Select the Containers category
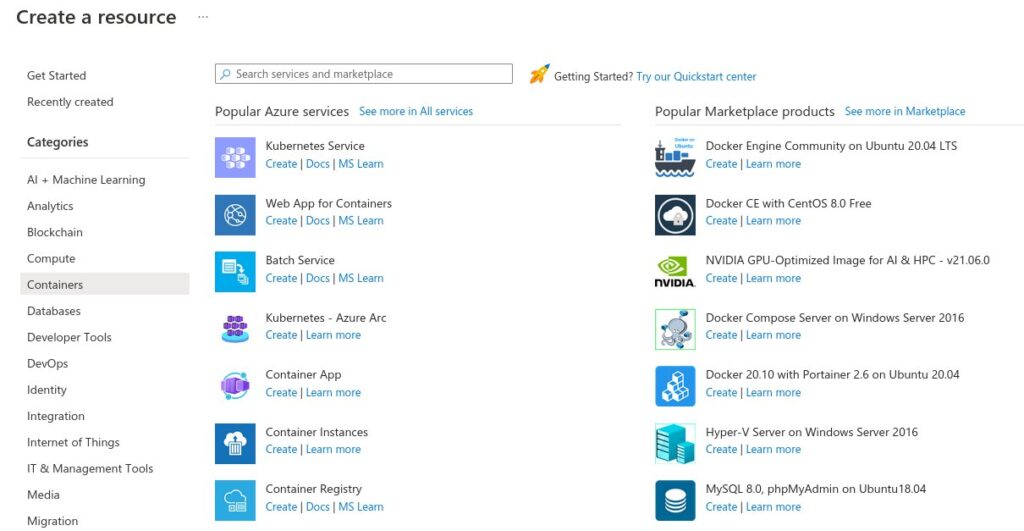This screenshot has height=531, width=1024. tap(105, 284)
